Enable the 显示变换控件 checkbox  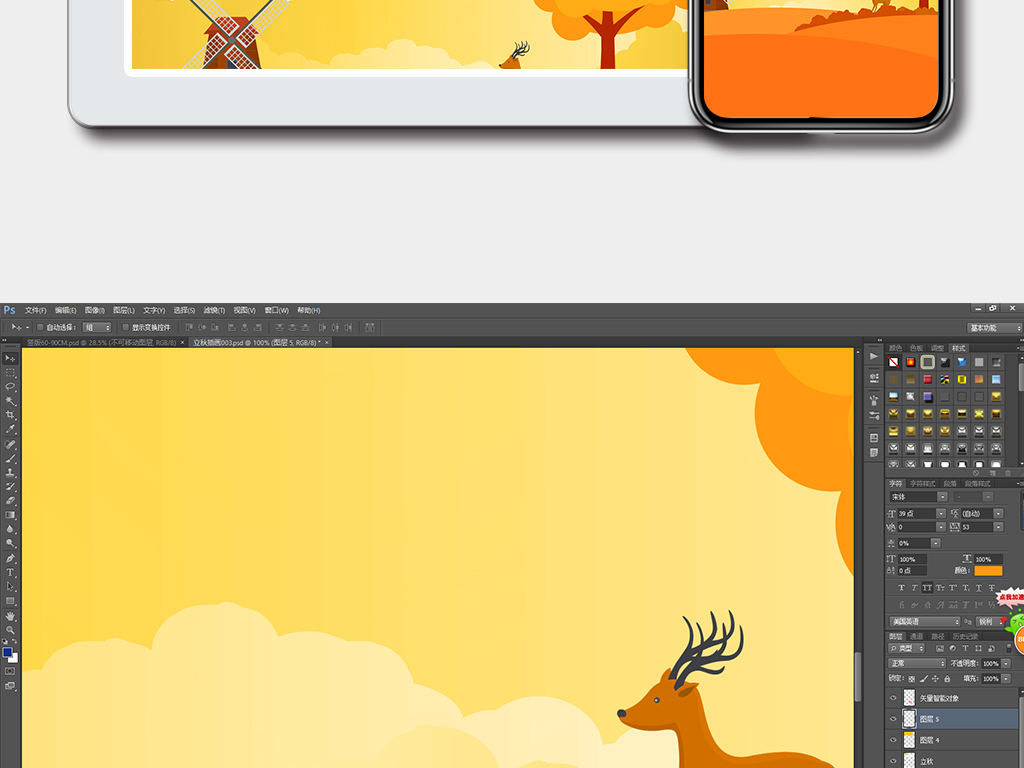[x=125, y=327]
